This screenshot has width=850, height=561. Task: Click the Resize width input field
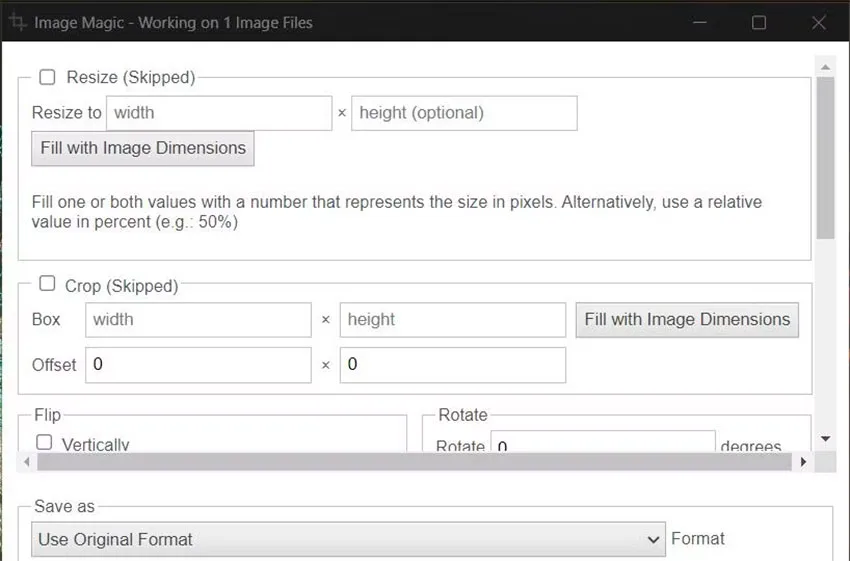pos(219,113)
